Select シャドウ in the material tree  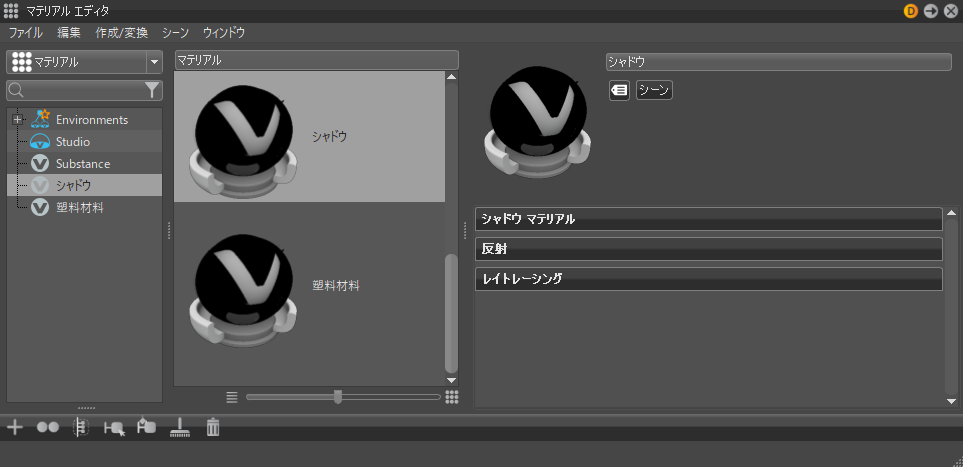[73, 186]
